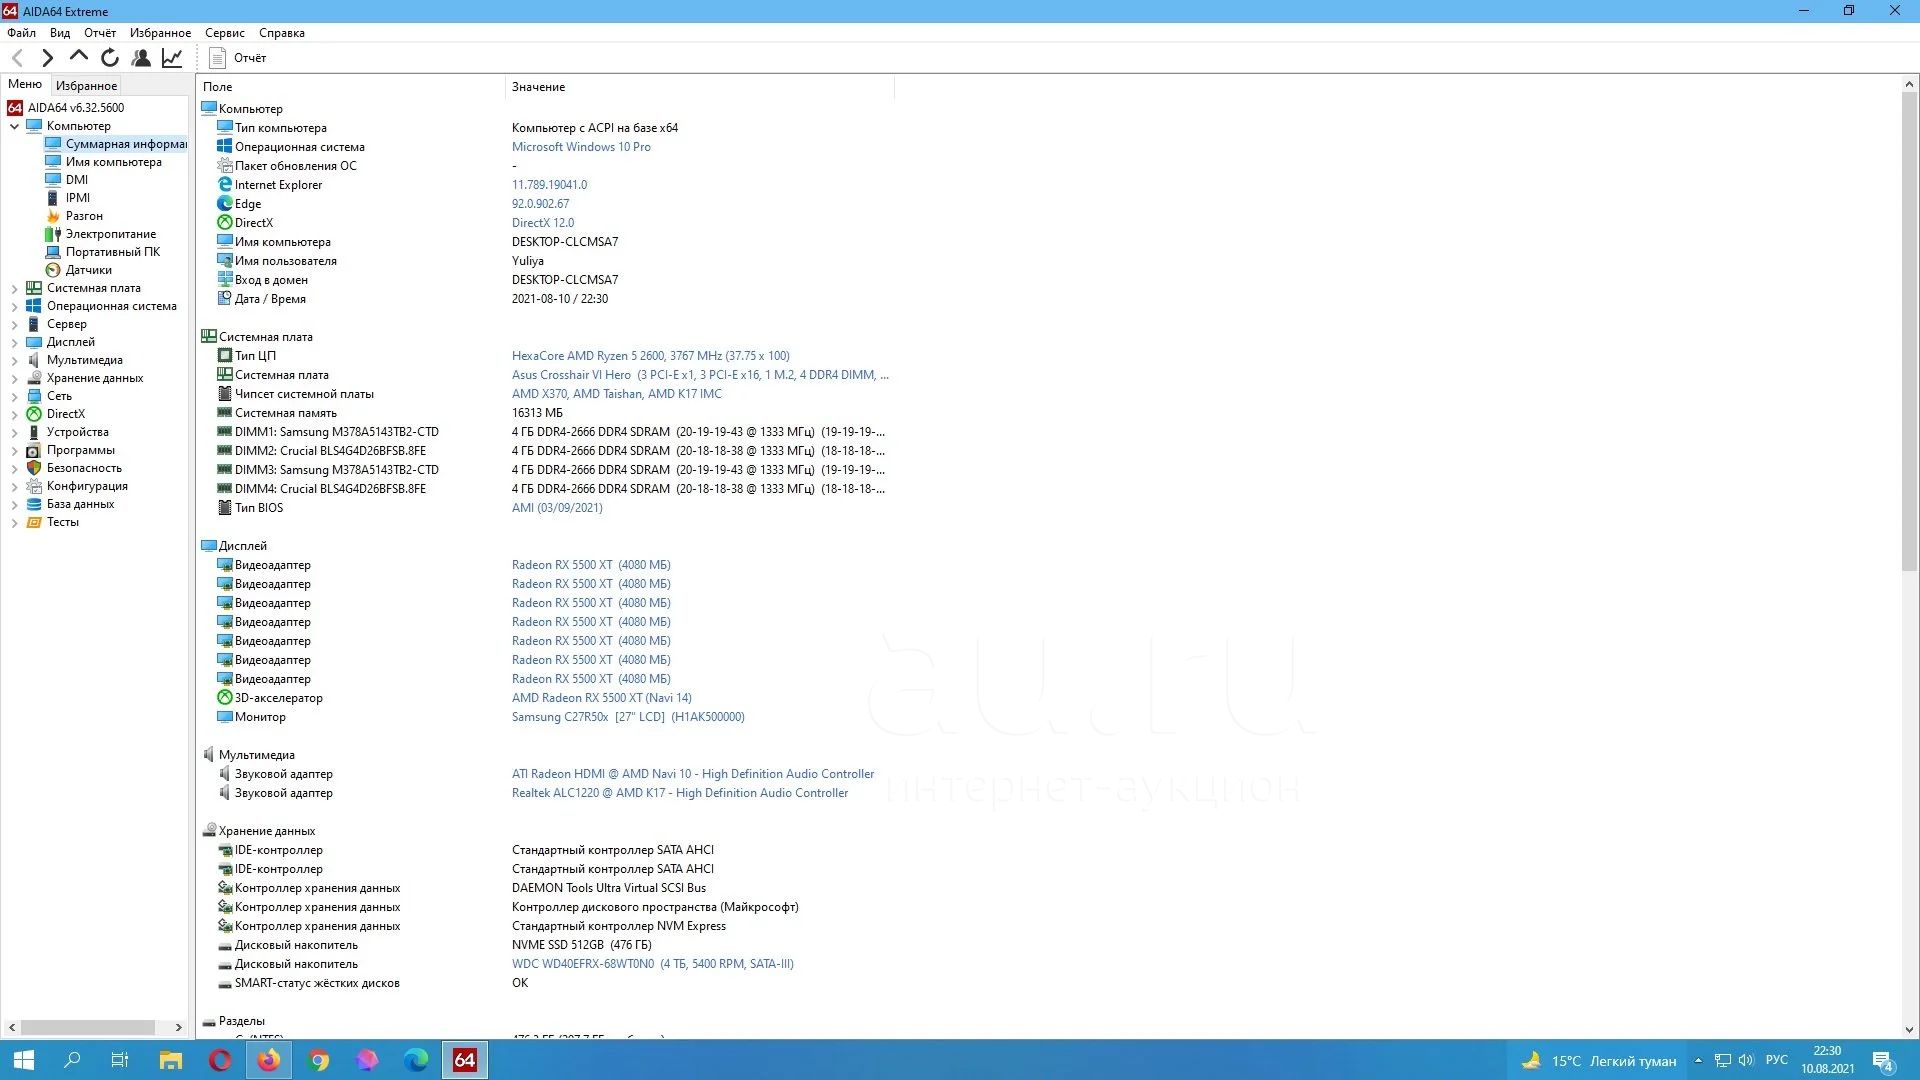This screenshot has width=1920, height=1080.
Task: Open the Realtek ALC1220 audio controller link
Action: [x=680, y=793]
